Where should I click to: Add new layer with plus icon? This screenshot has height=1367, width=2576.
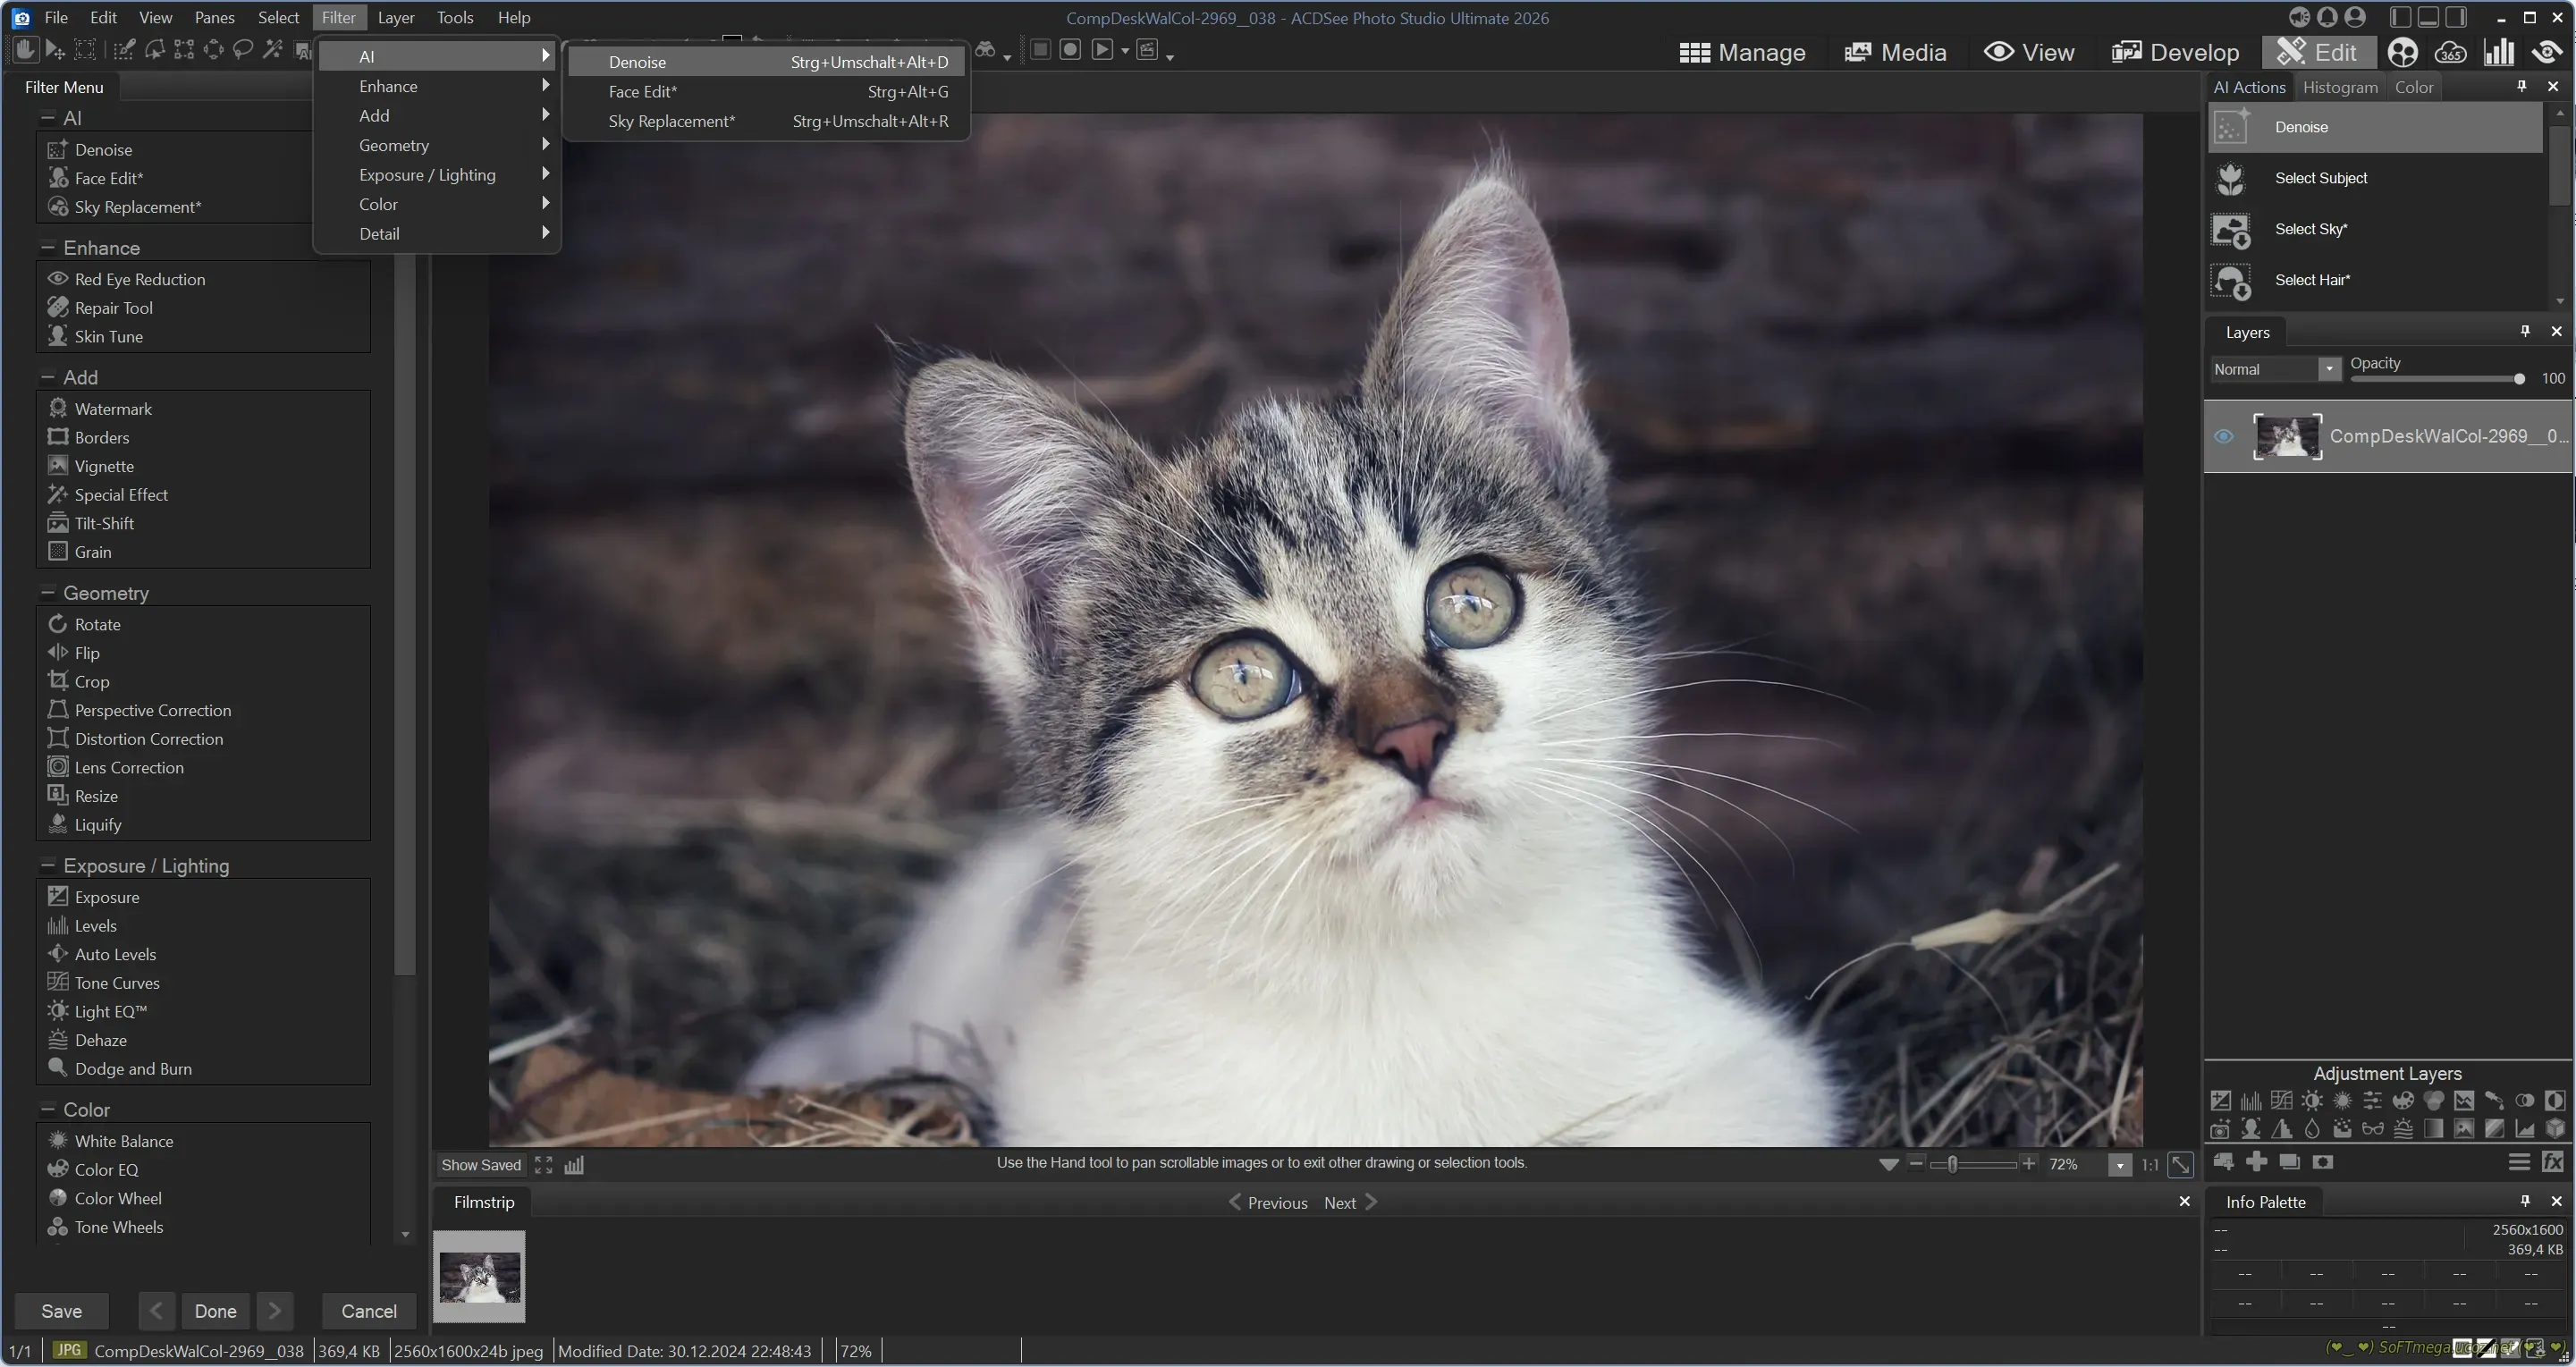2256,1162
